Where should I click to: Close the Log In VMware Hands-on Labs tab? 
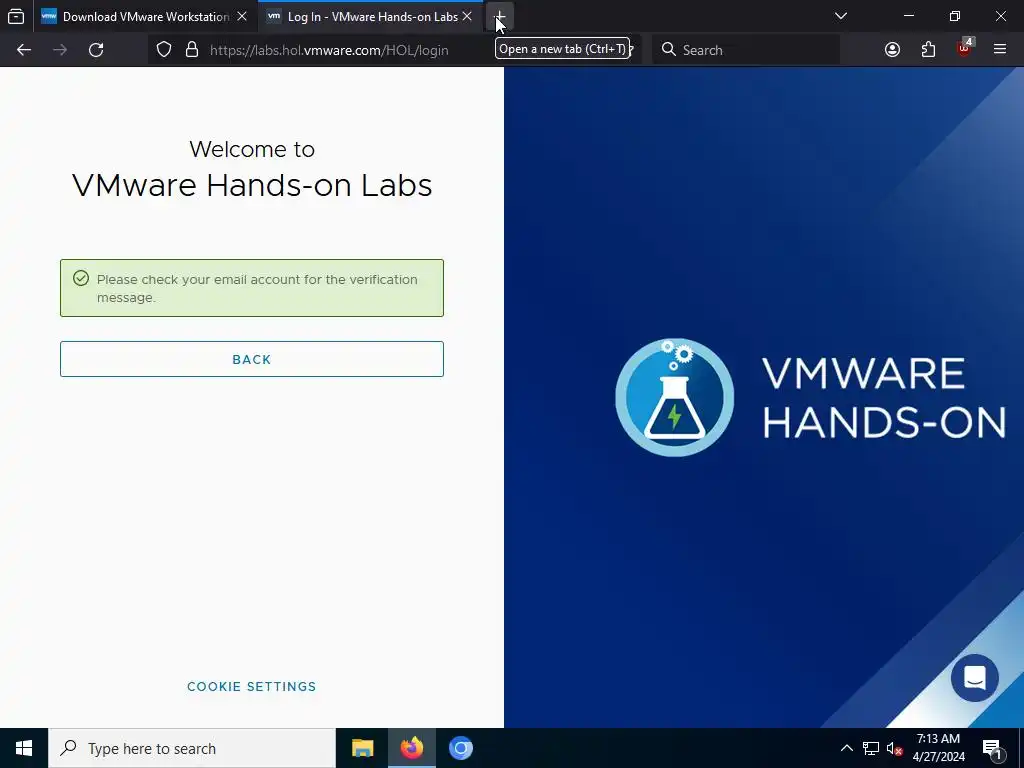coord(467,16)
